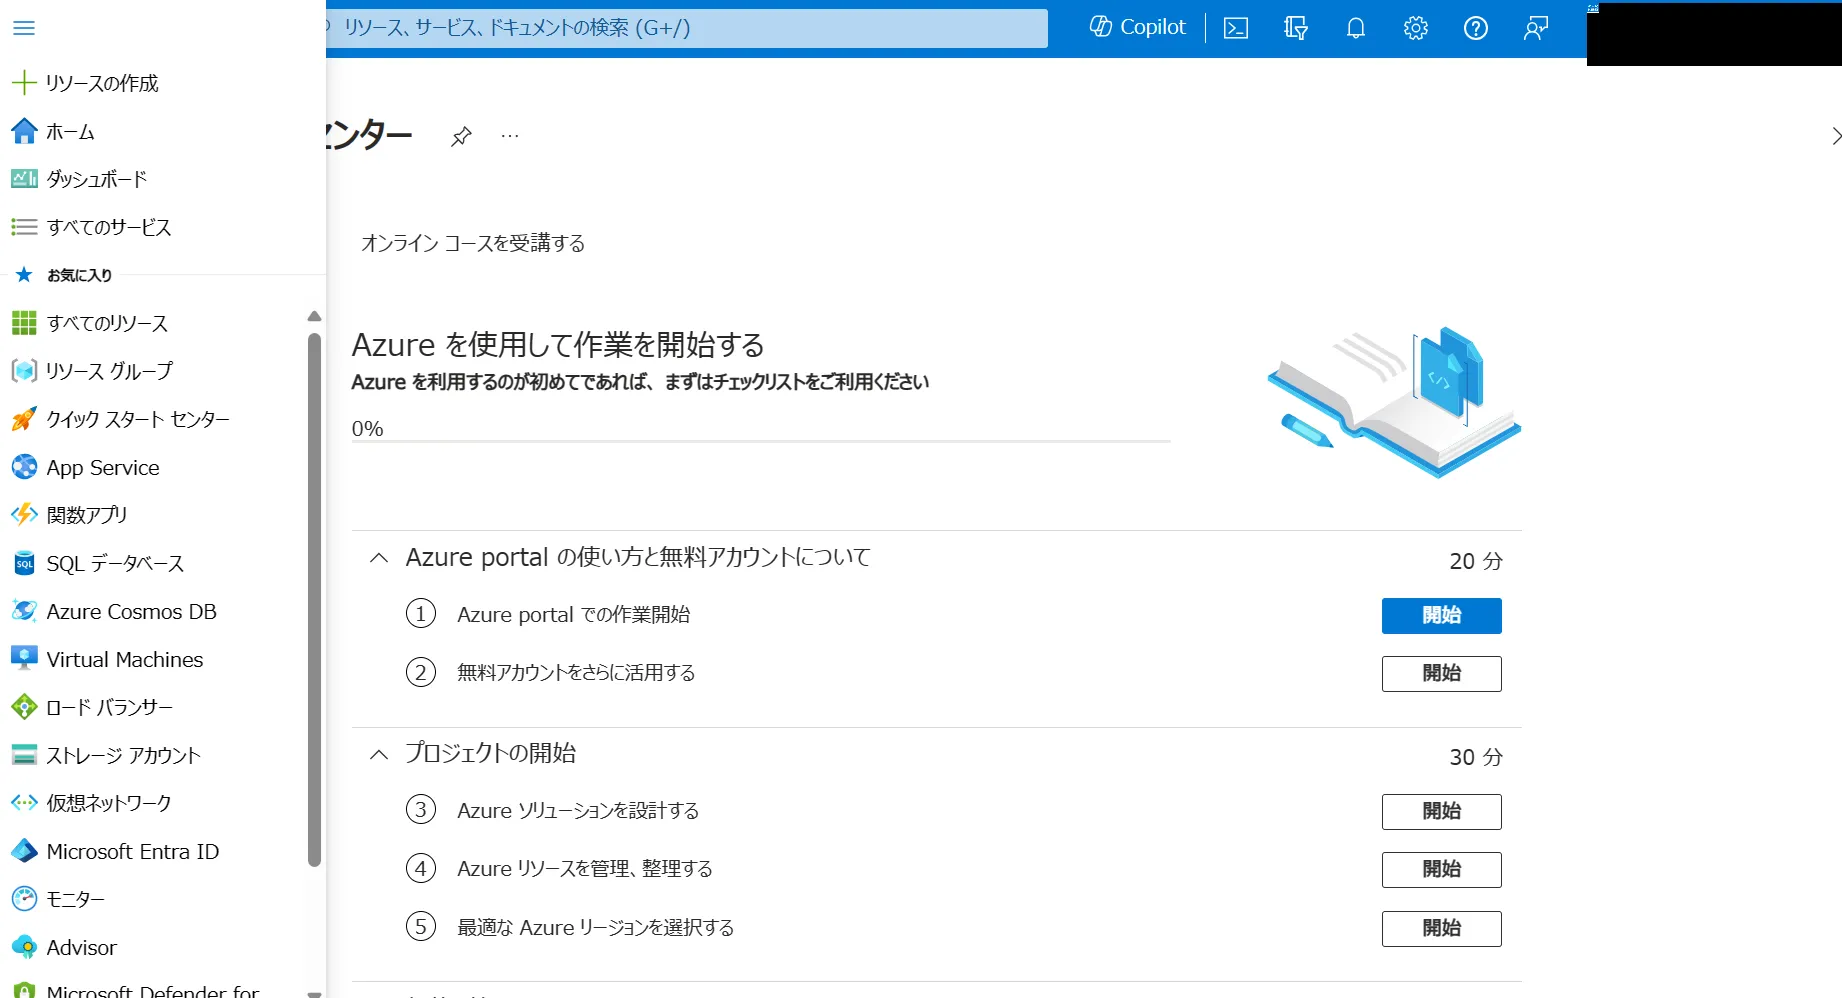Collapse the Azure portal の使い方 section
The width and height of the screenshot is (1842, 998).
click(379, 558)
